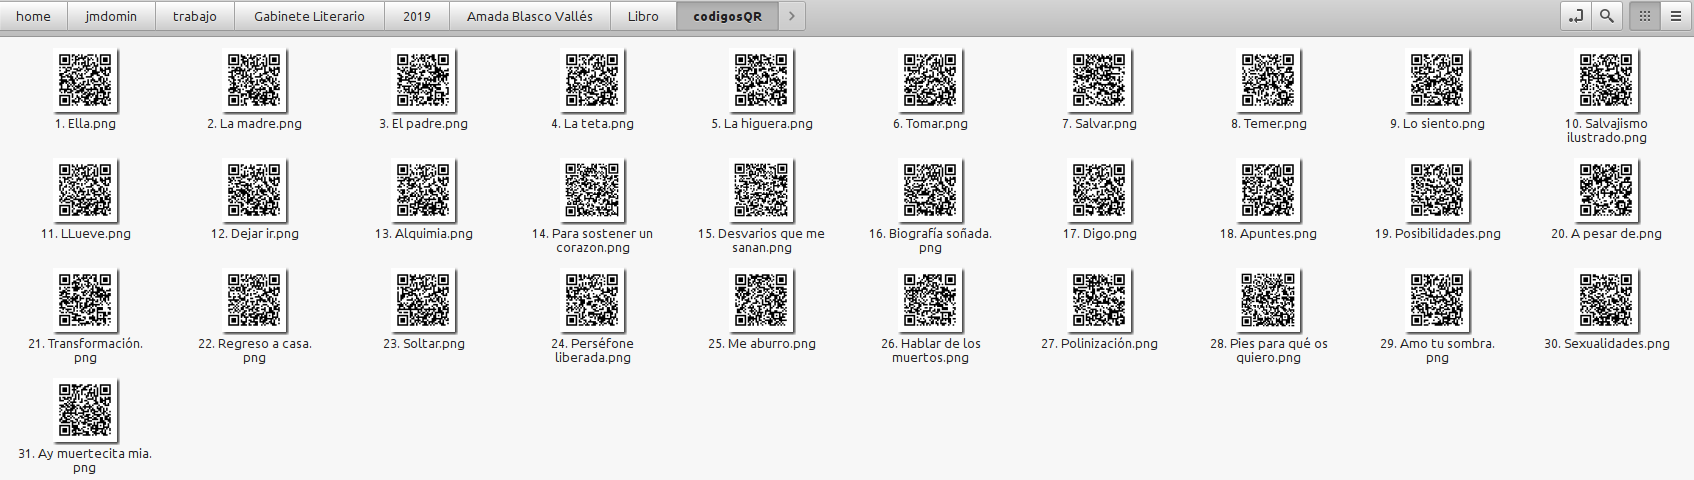Click the '25. Me aburro.png' file name
The width and height of the screenshot is (1694, 480).
click(761, 344)
